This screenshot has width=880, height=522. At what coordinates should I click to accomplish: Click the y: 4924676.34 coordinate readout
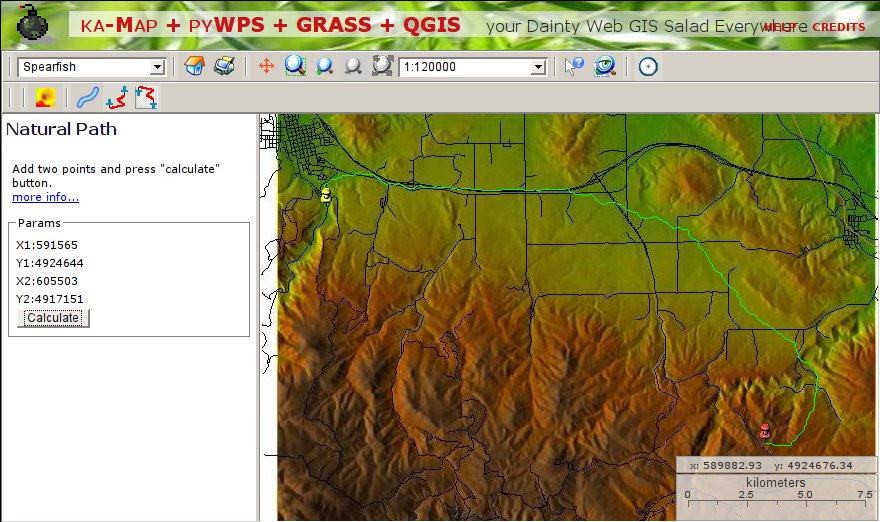[813, 465]
